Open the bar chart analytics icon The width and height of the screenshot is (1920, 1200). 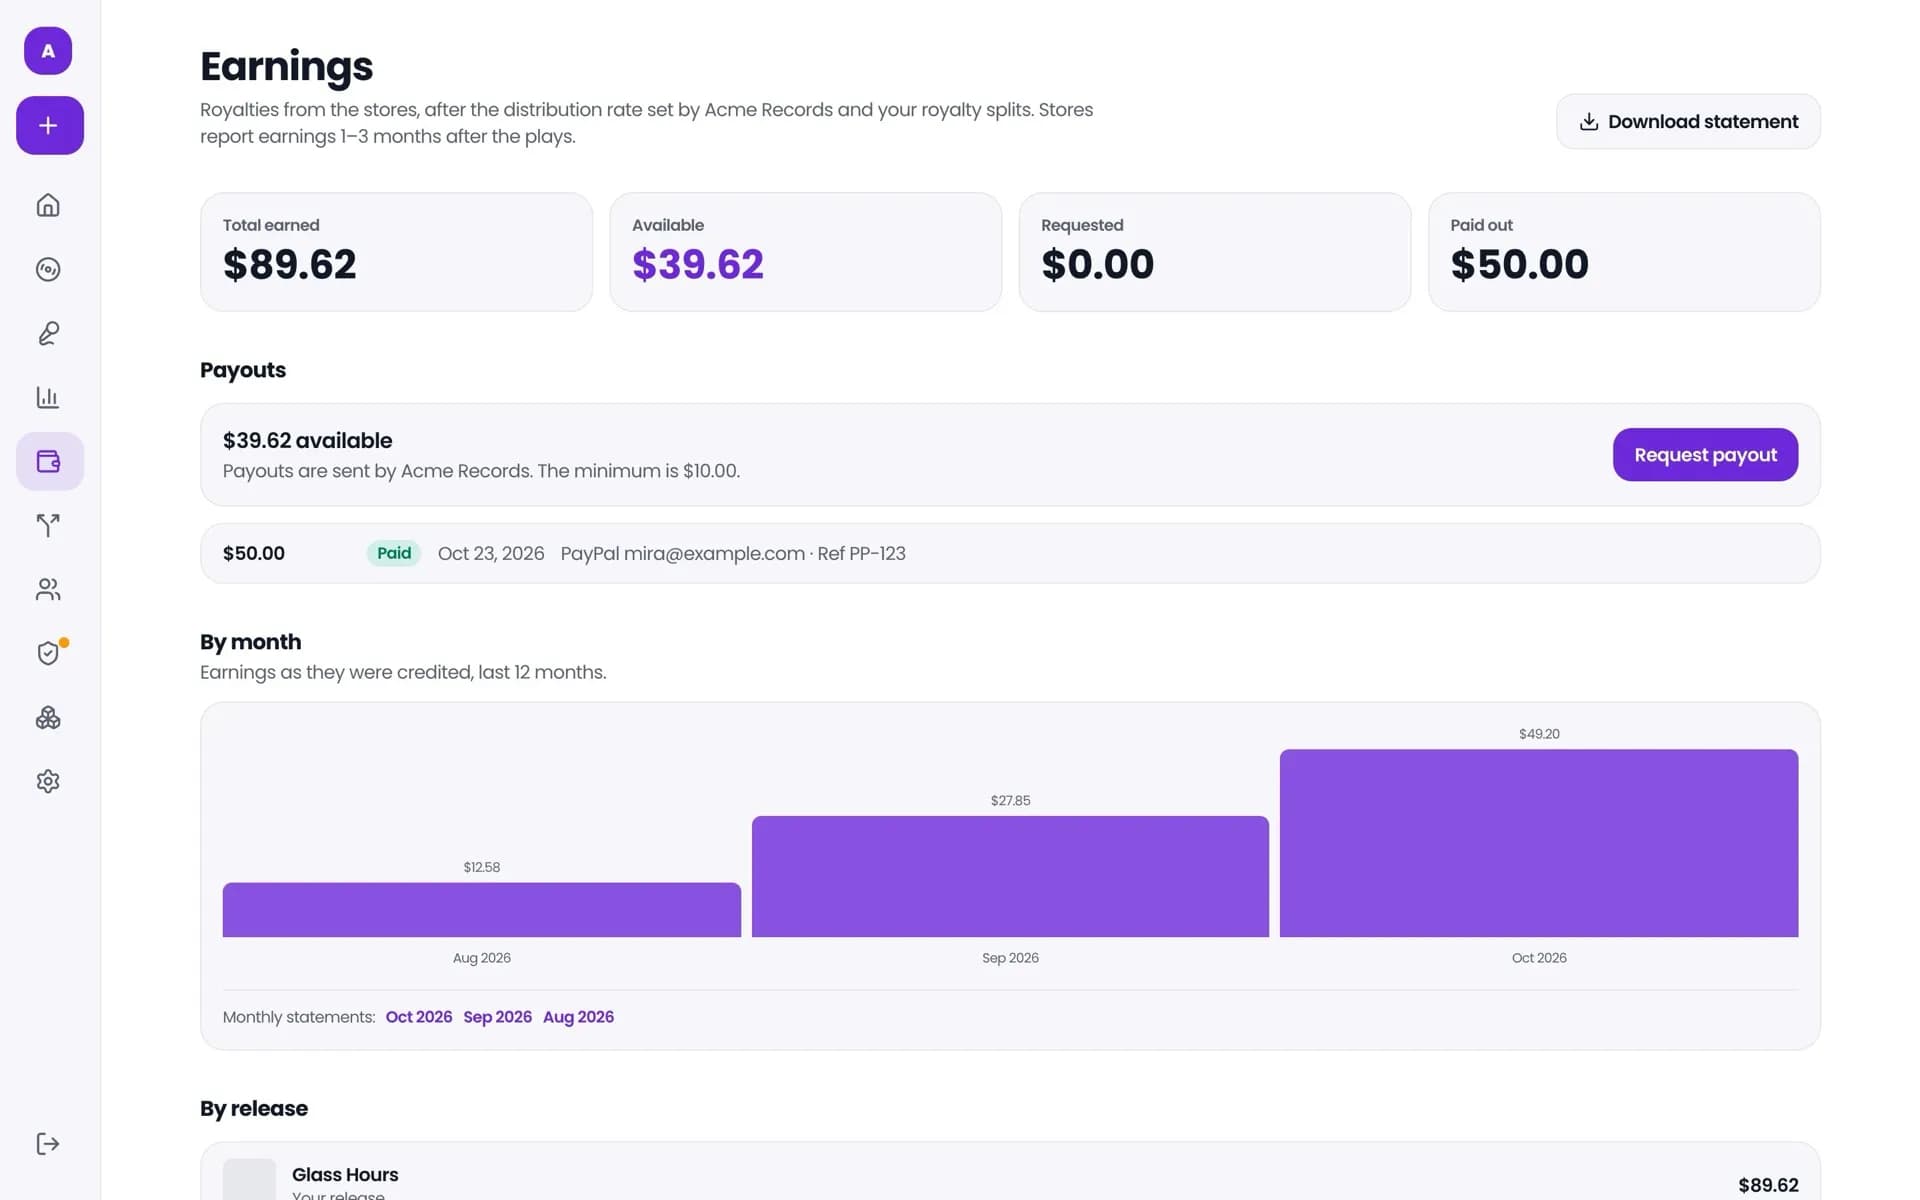click(48, 397)
